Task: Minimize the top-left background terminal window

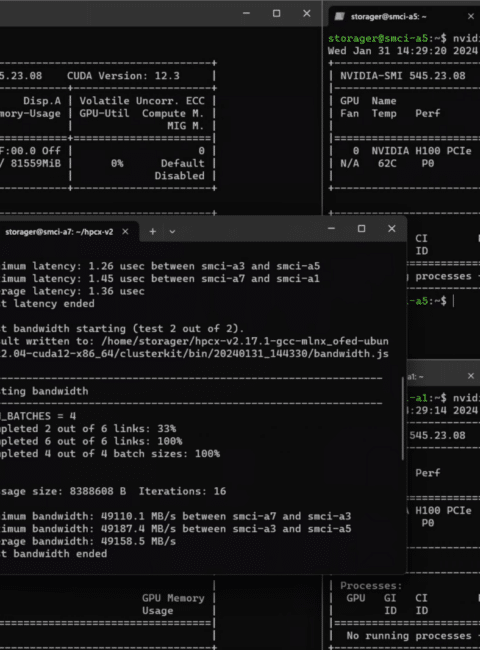Action: pyautogui.click(x=246, y=13)
